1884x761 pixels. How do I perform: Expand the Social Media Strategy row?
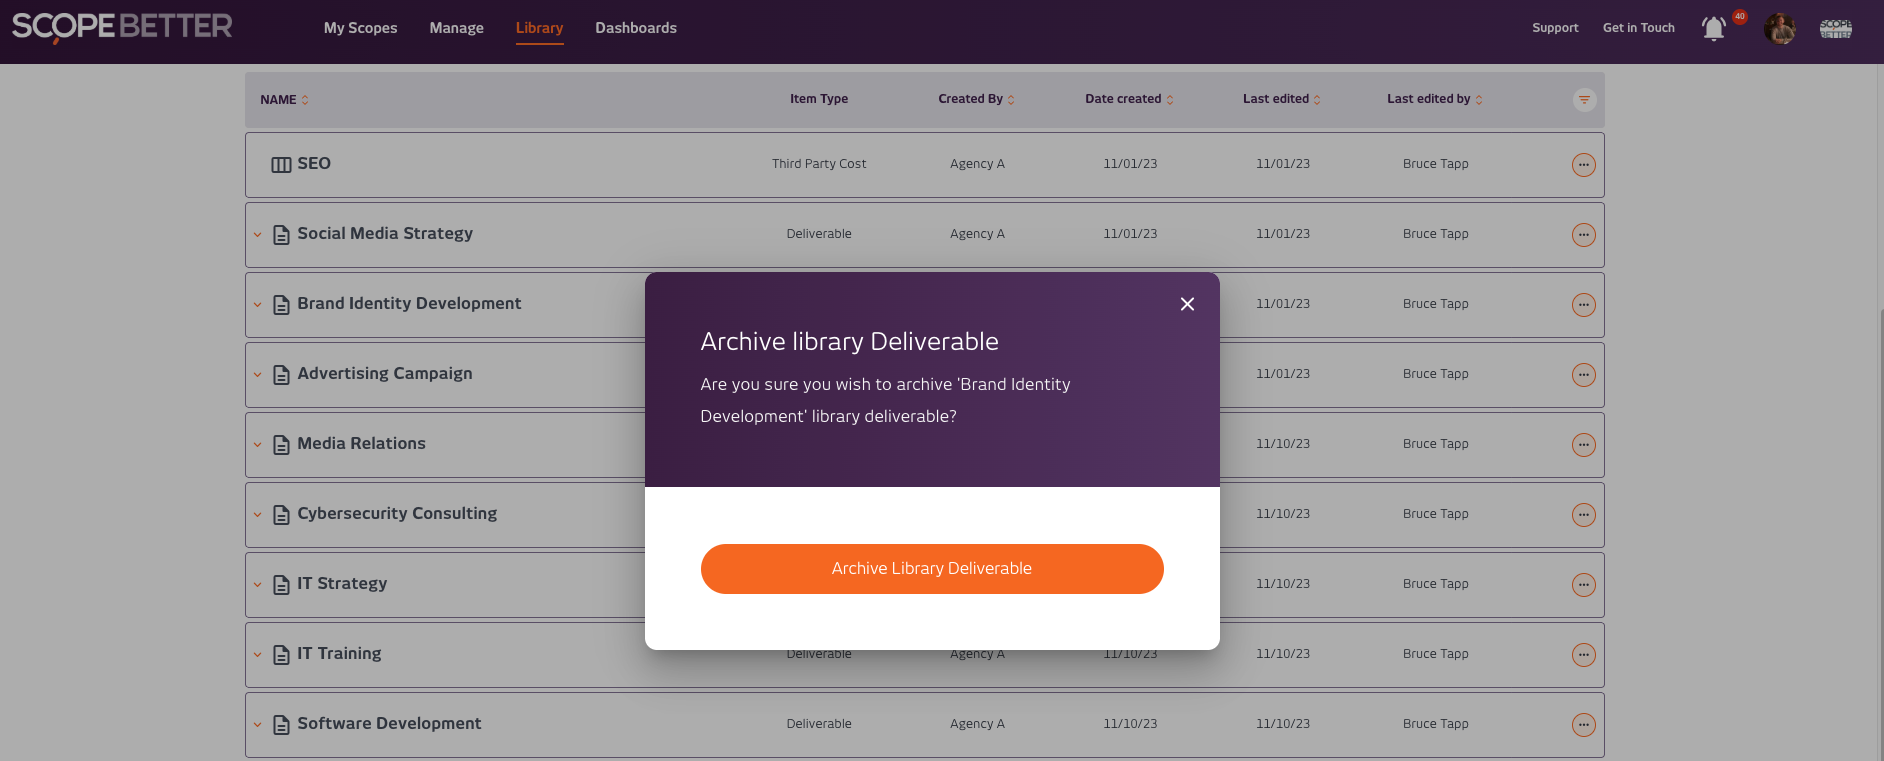pyautogui.click(x=258, y=235)
